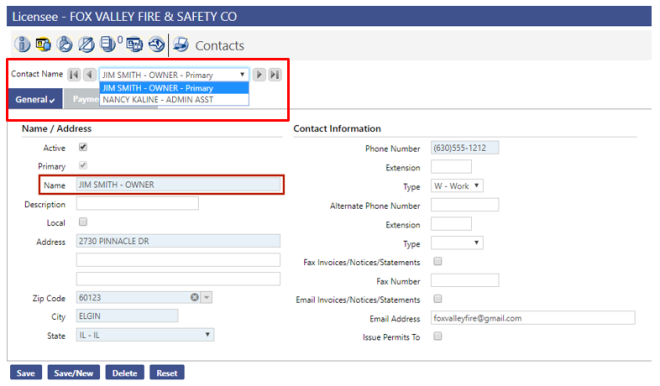The image size is (660, 386).
Task: Jump to first contact record
Action: pos(74,75)
